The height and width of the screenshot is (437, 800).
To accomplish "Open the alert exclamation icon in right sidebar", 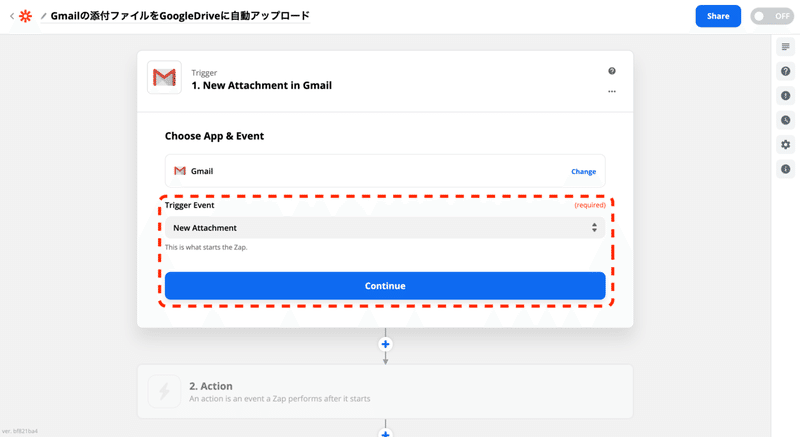I will pyautogui.click(x=785, y=96).
